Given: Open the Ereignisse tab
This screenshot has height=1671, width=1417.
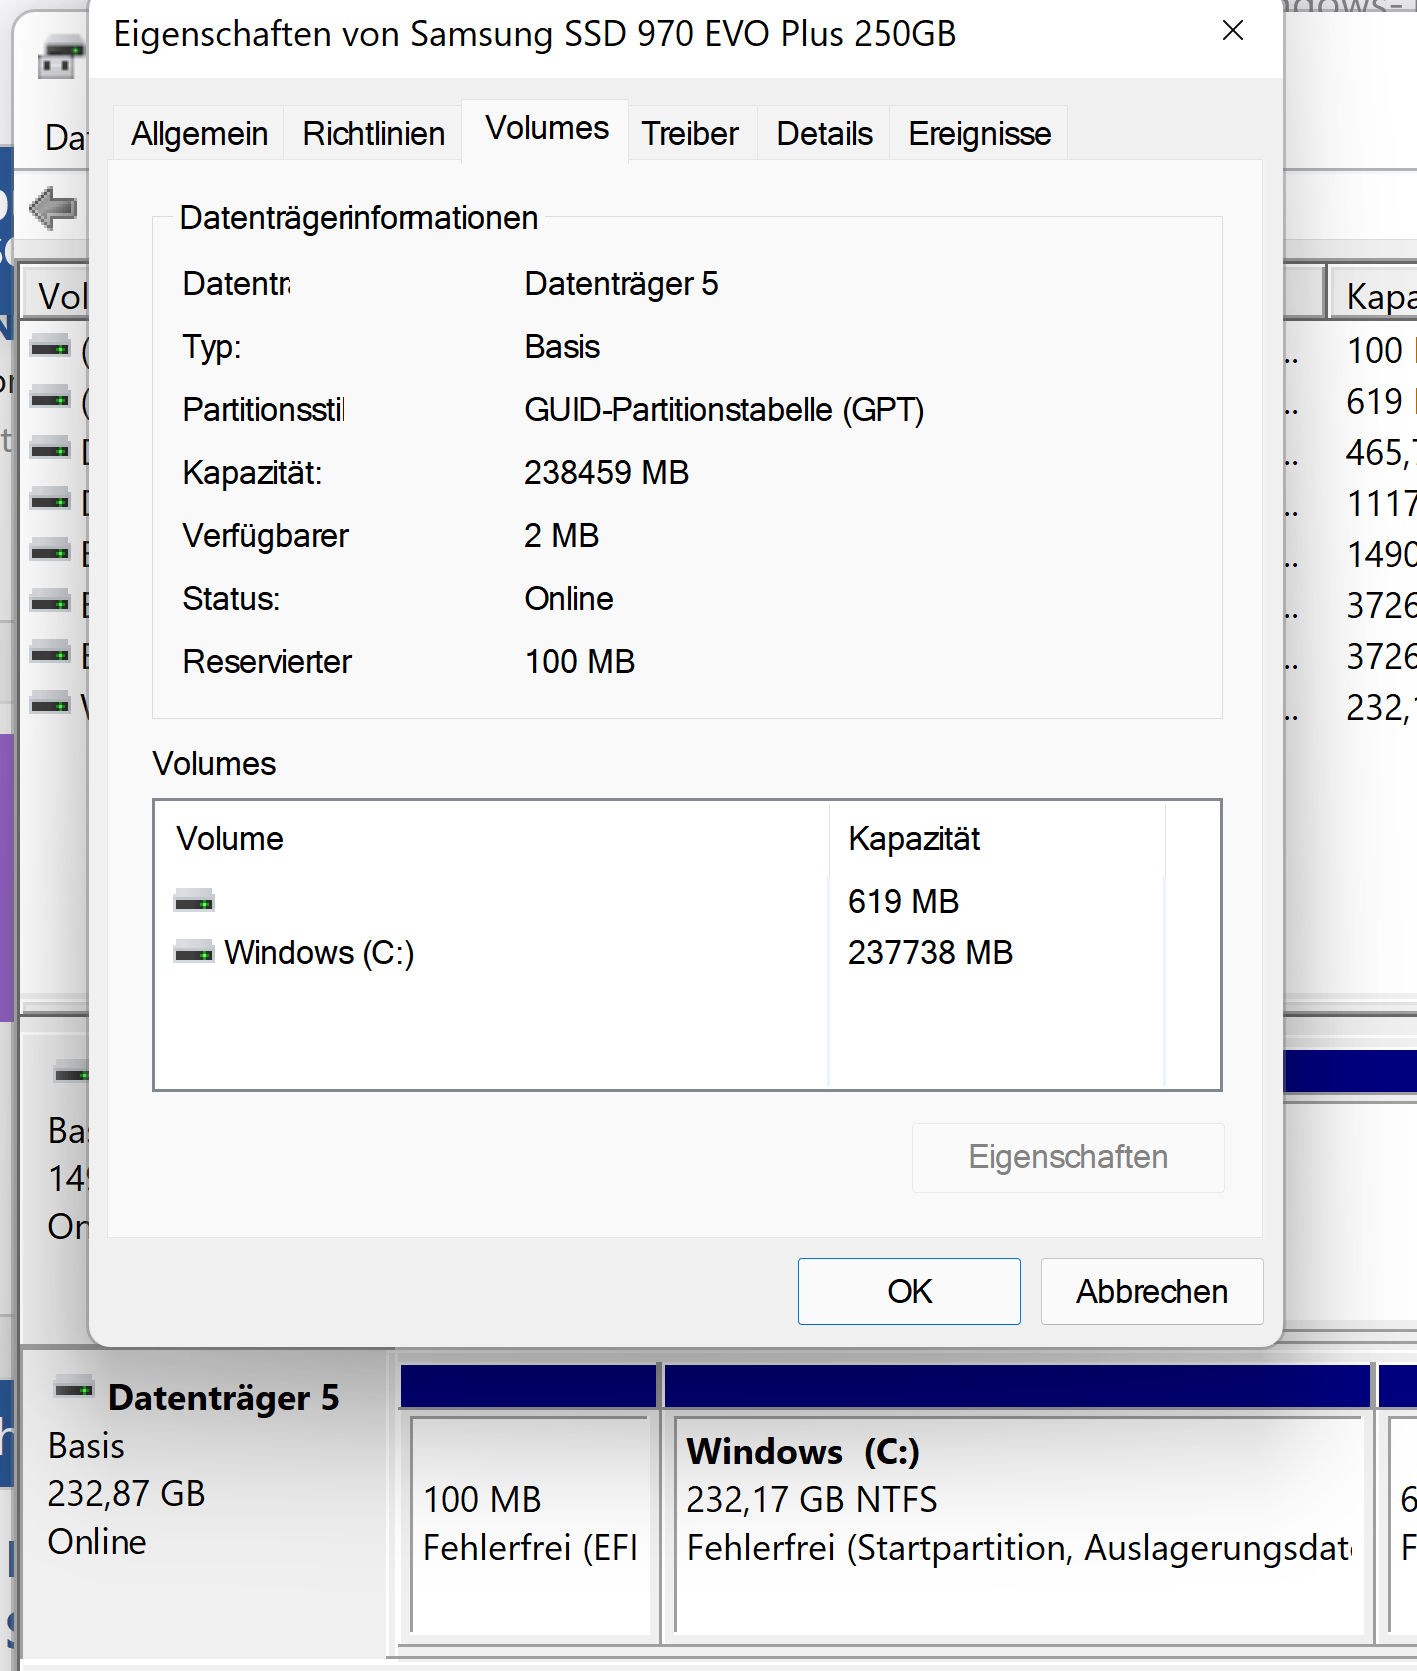Looking at the screenshot, I should [x=979, y=133].
